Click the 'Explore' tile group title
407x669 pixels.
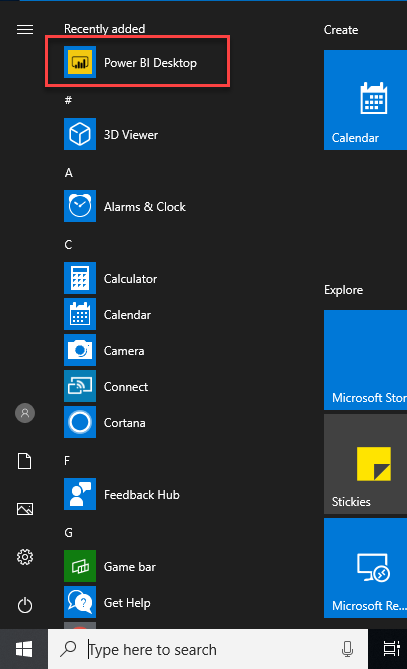(343, 290)
